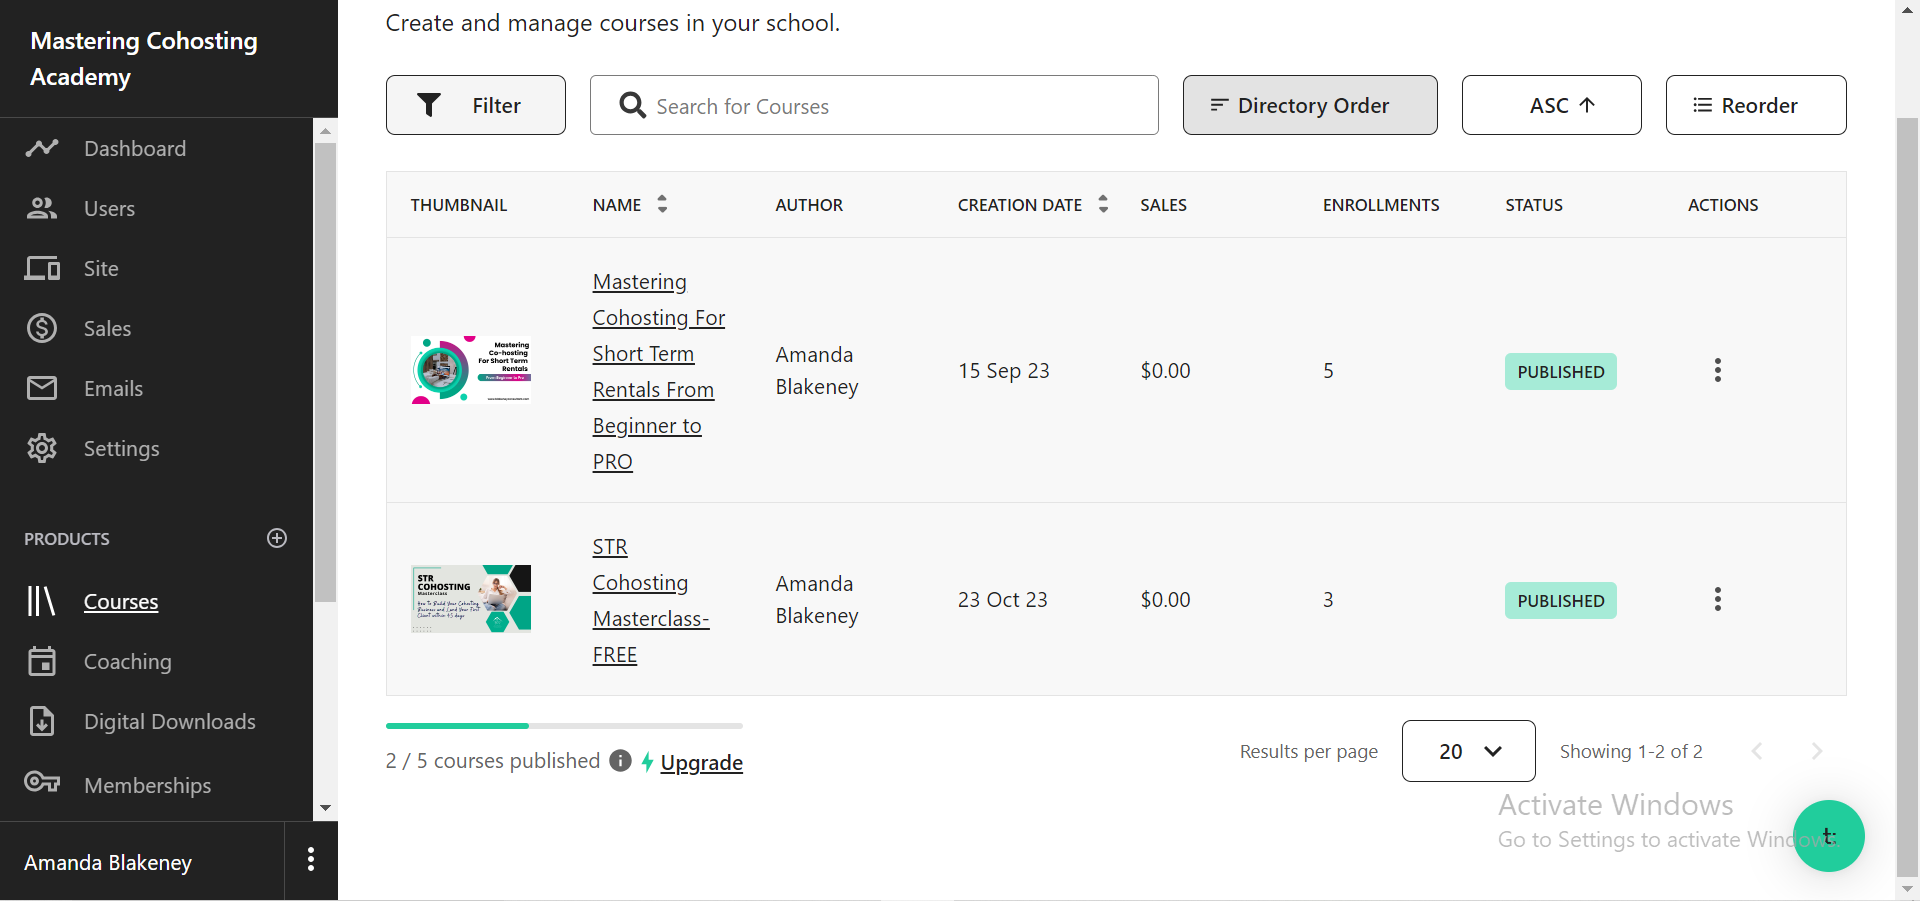The image size is (1920, 901).
Task: Sort courses by Name column
Action: tap(662, 204)
